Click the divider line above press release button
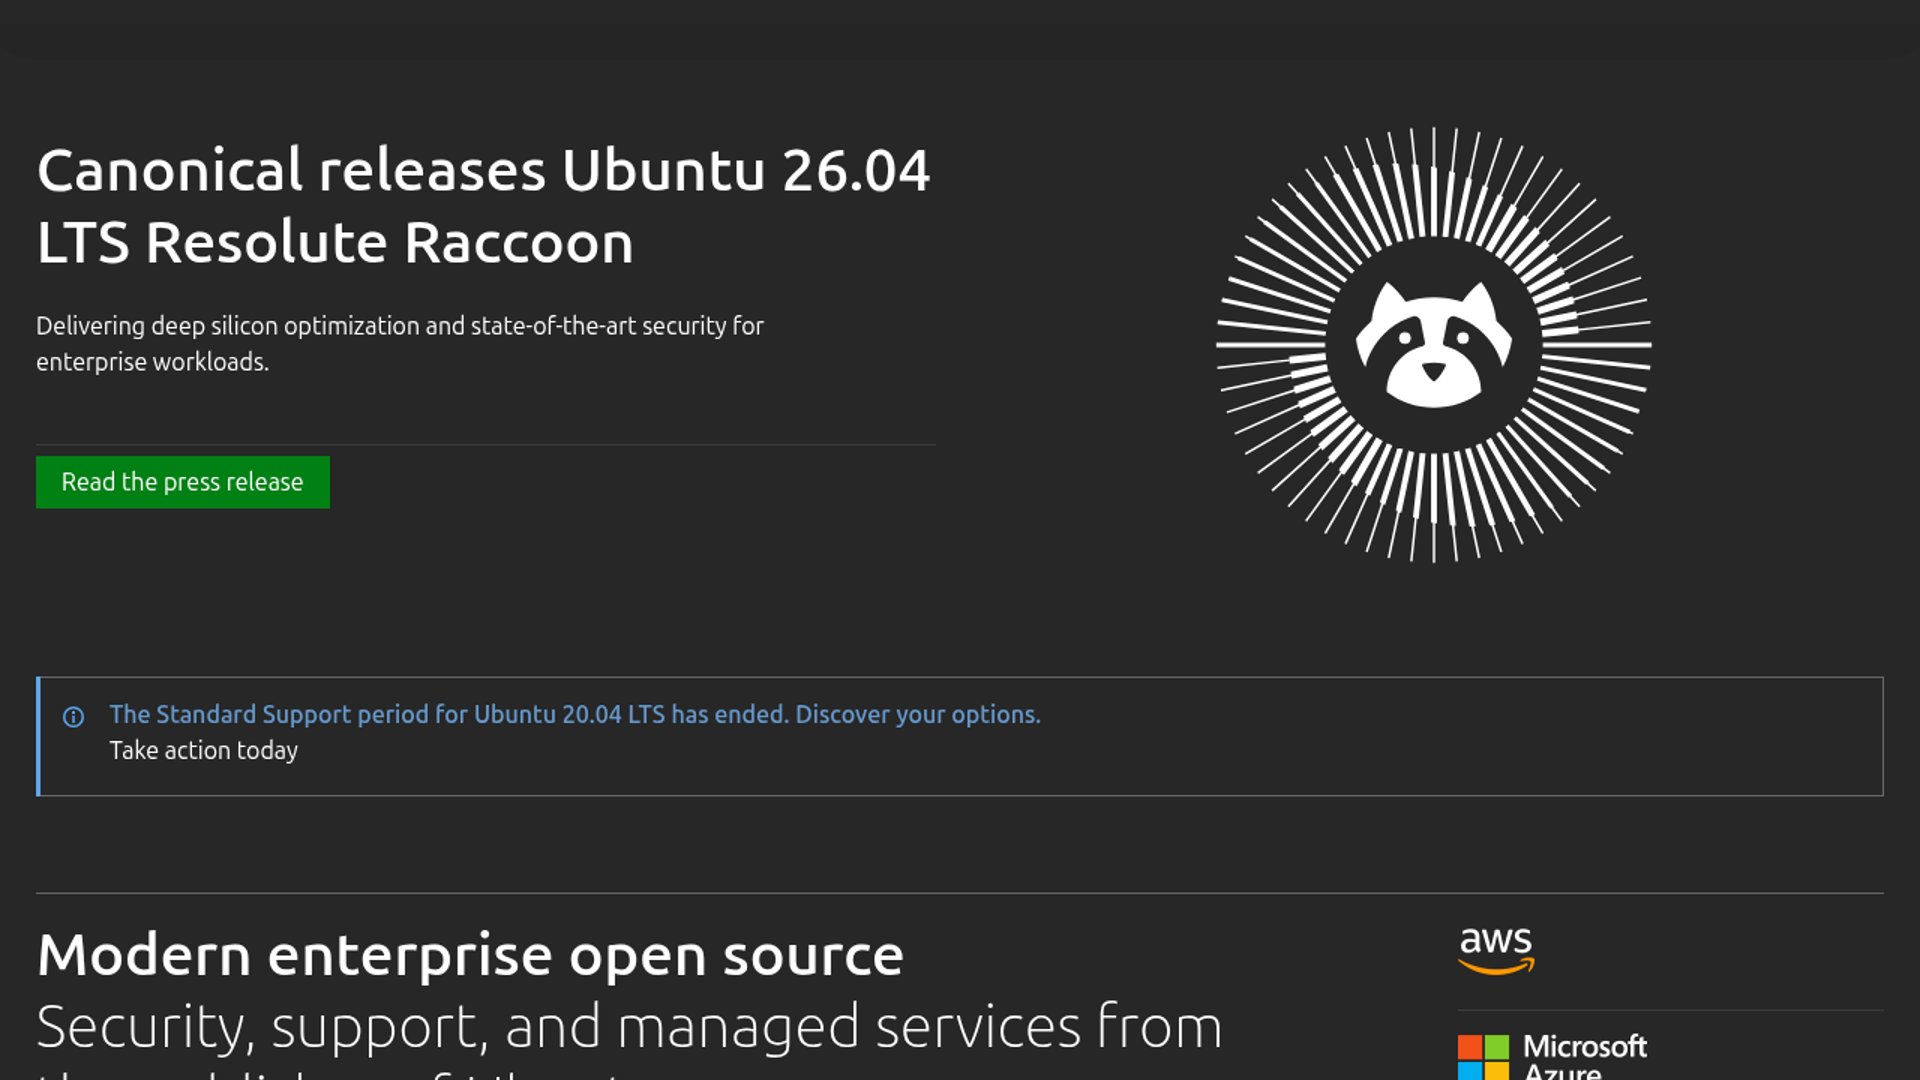 [485, 444]
